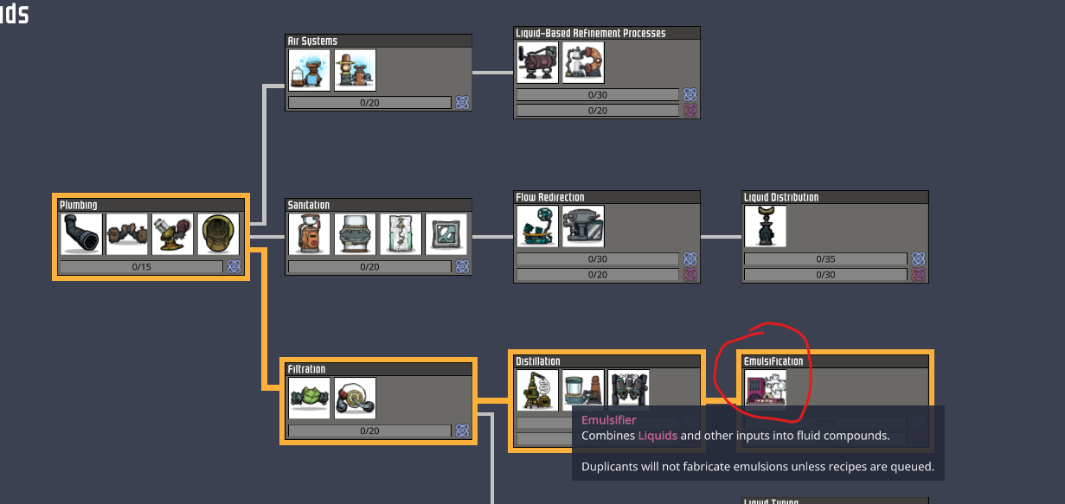Click the spiral coil building icon in Filtration
Screen dimensions: 1065x504
[x=355, y=398]
